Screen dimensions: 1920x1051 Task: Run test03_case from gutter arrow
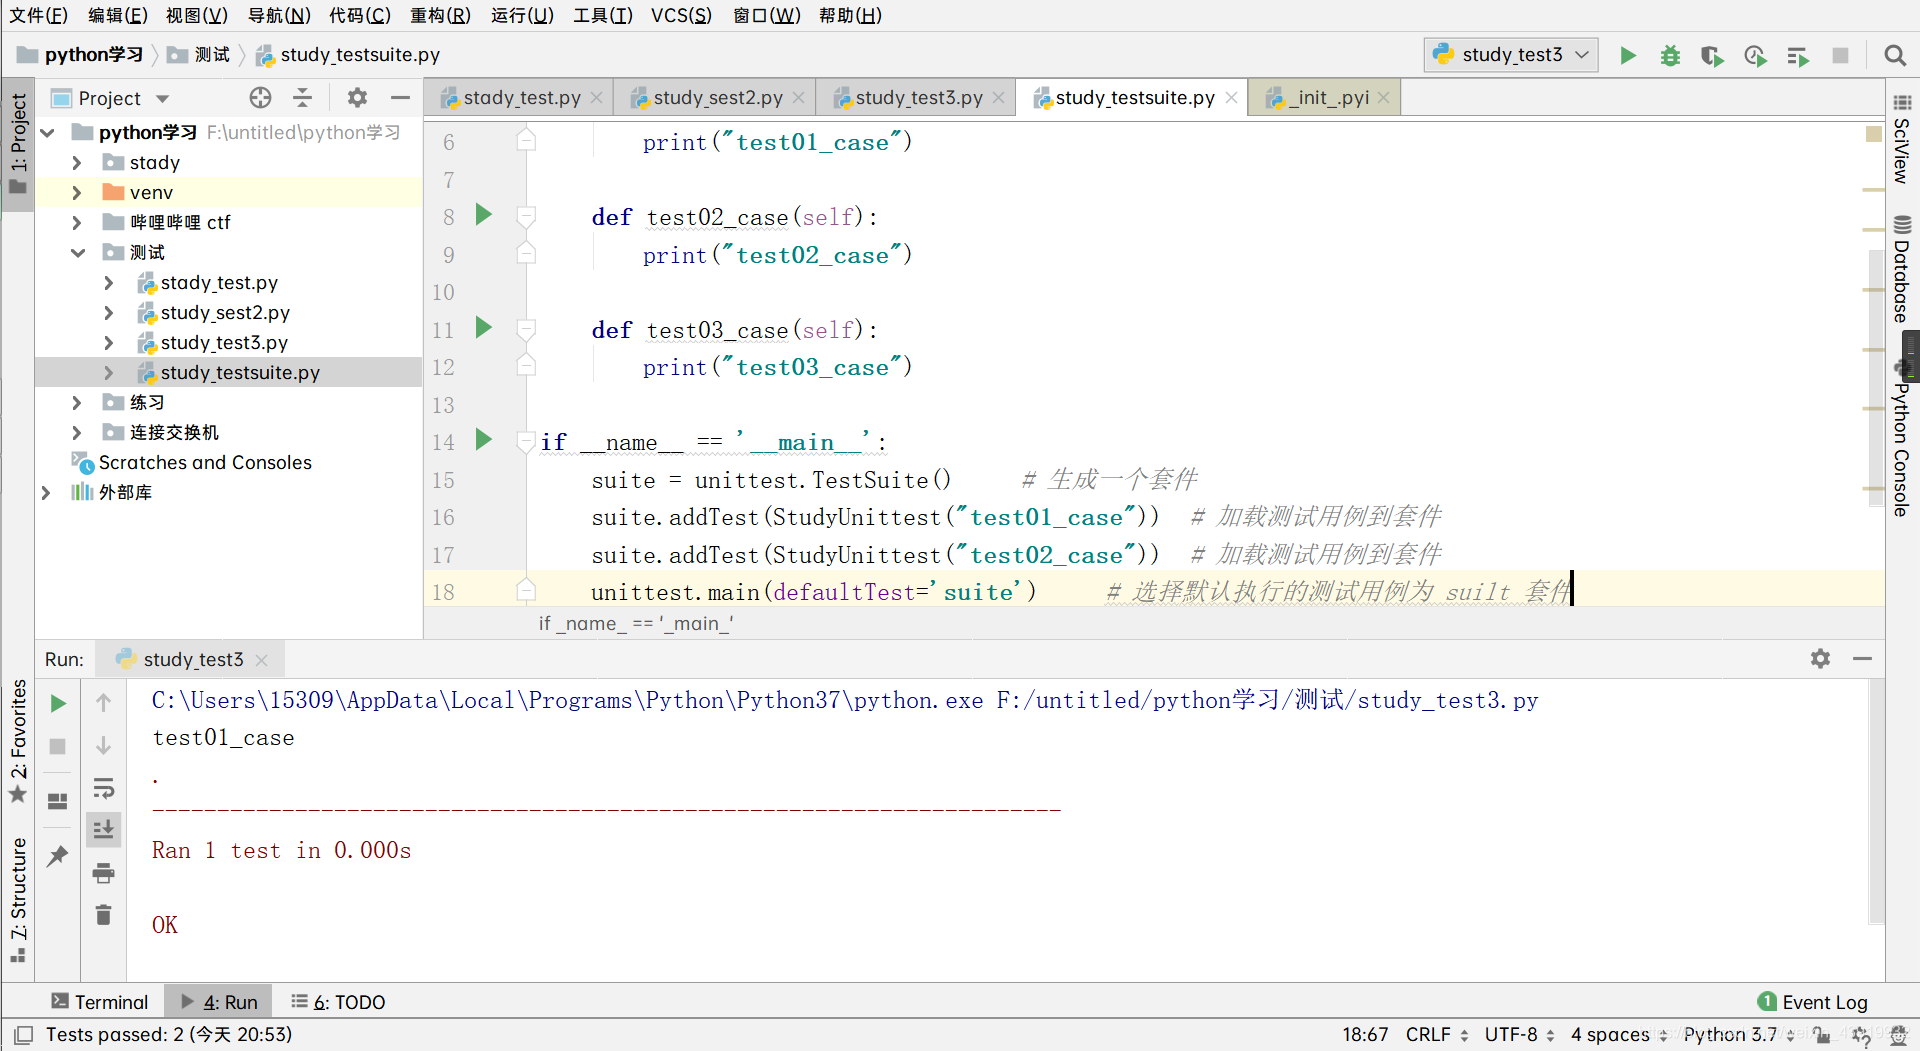click(x=484, y=327)
